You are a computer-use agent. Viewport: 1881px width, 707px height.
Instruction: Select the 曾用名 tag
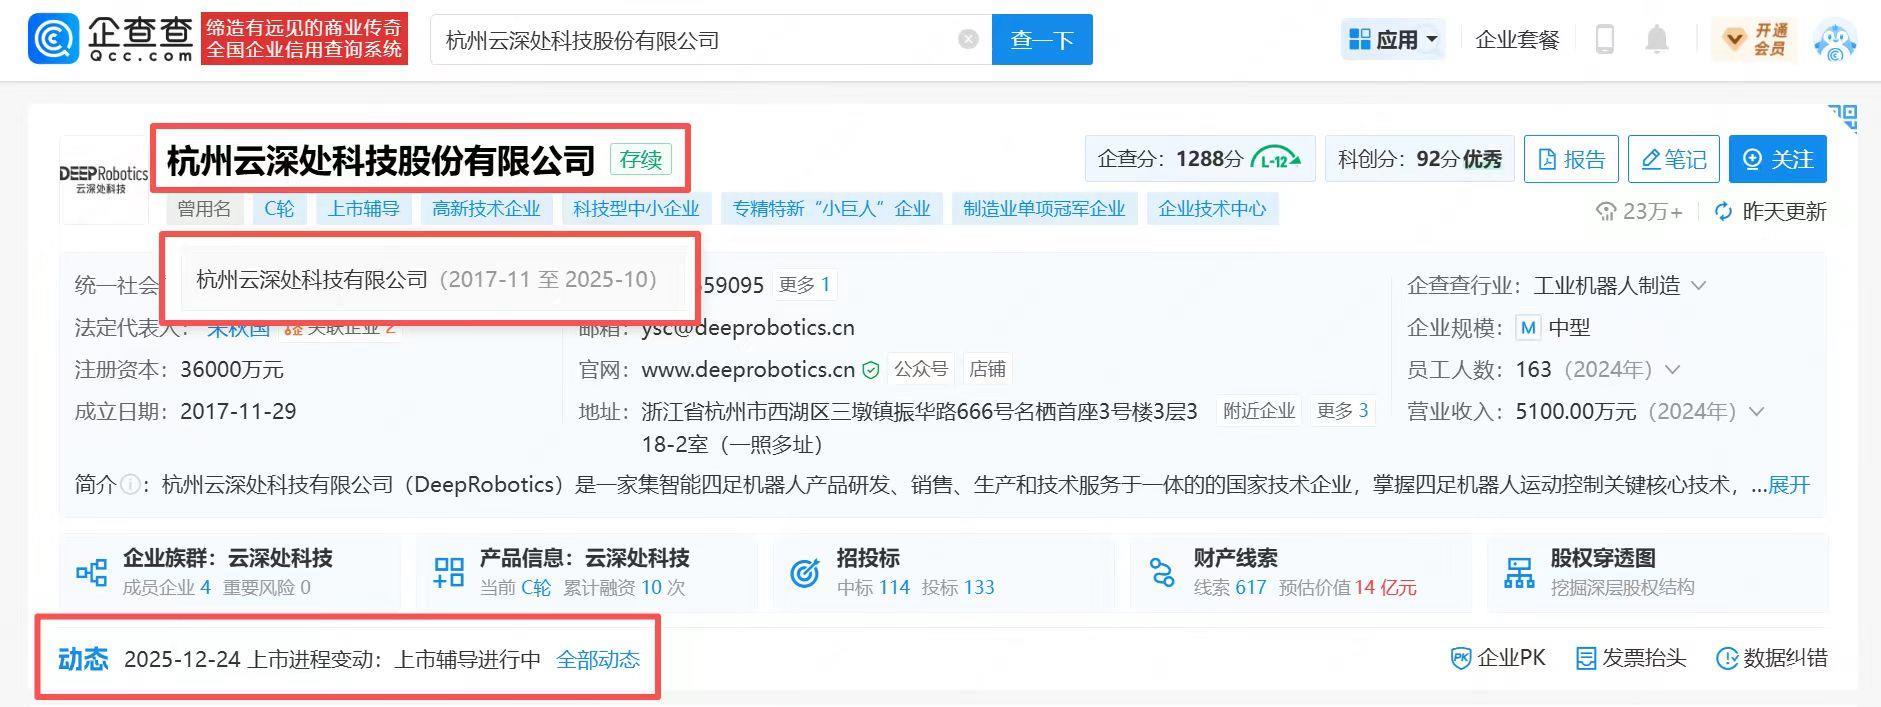pyautogui.click(x=204, y=209)
